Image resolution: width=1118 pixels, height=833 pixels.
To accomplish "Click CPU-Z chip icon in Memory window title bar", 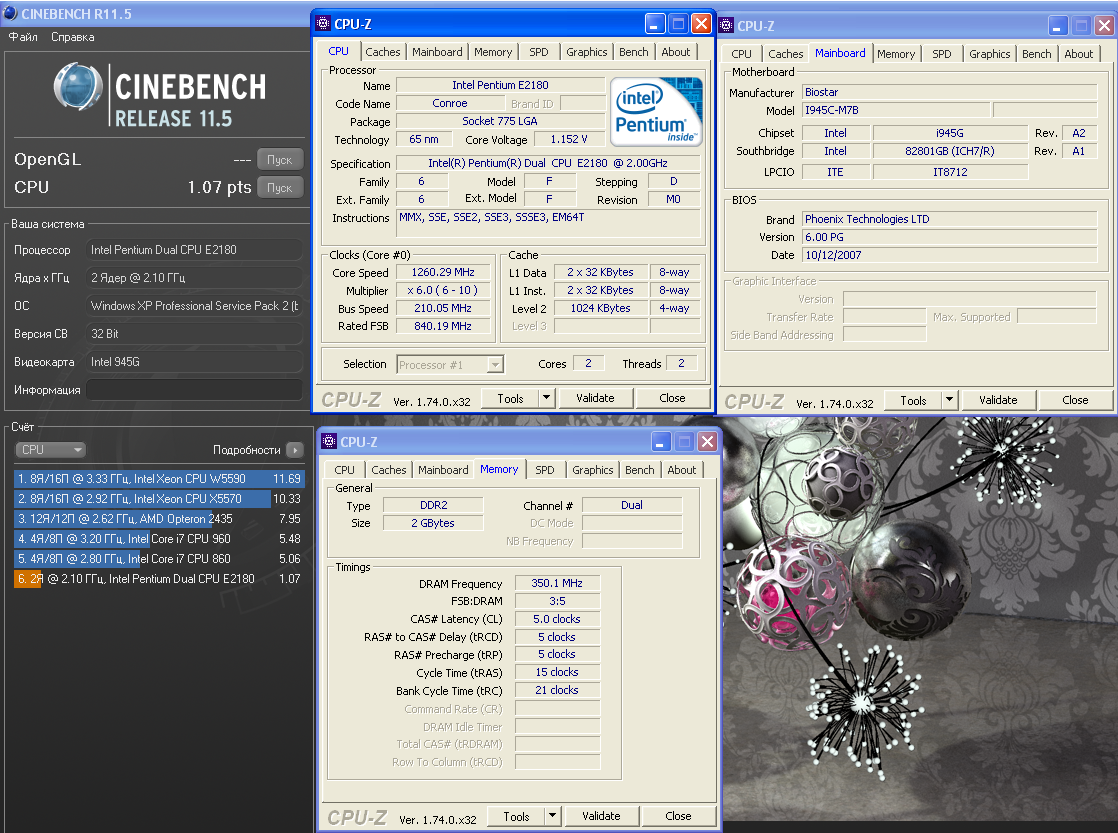I will tap(329, 441).
